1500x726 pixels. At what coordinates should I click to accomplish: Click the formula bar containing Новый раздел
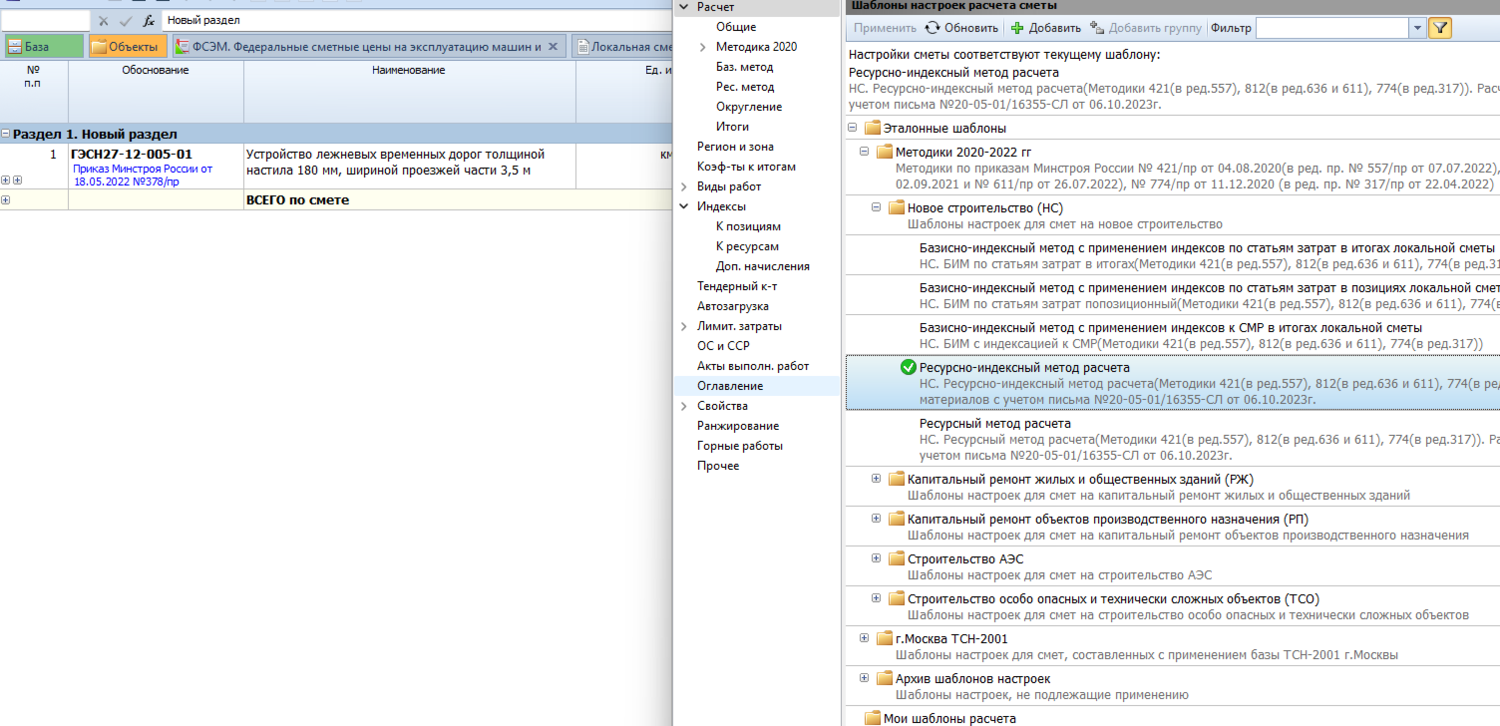(x=416, y=20)
